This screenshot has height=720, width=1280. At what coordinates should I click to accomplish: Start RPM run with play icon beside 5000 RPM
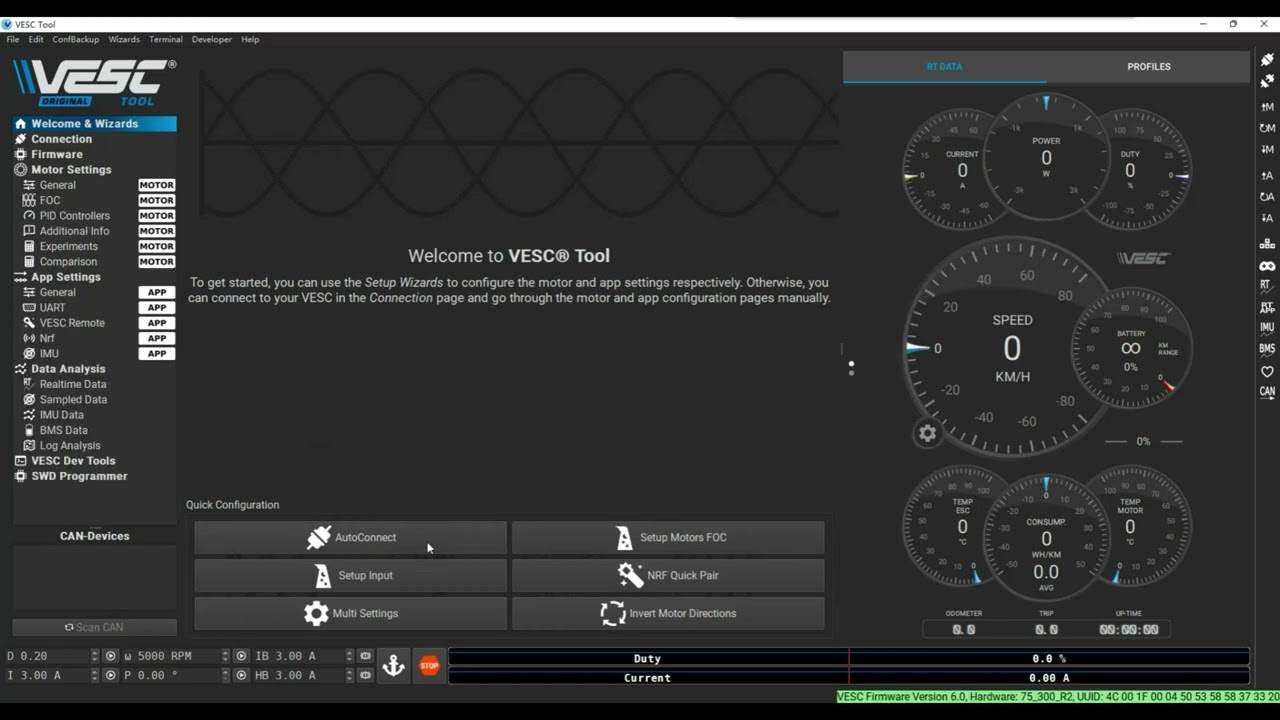[x=241, y=656]
